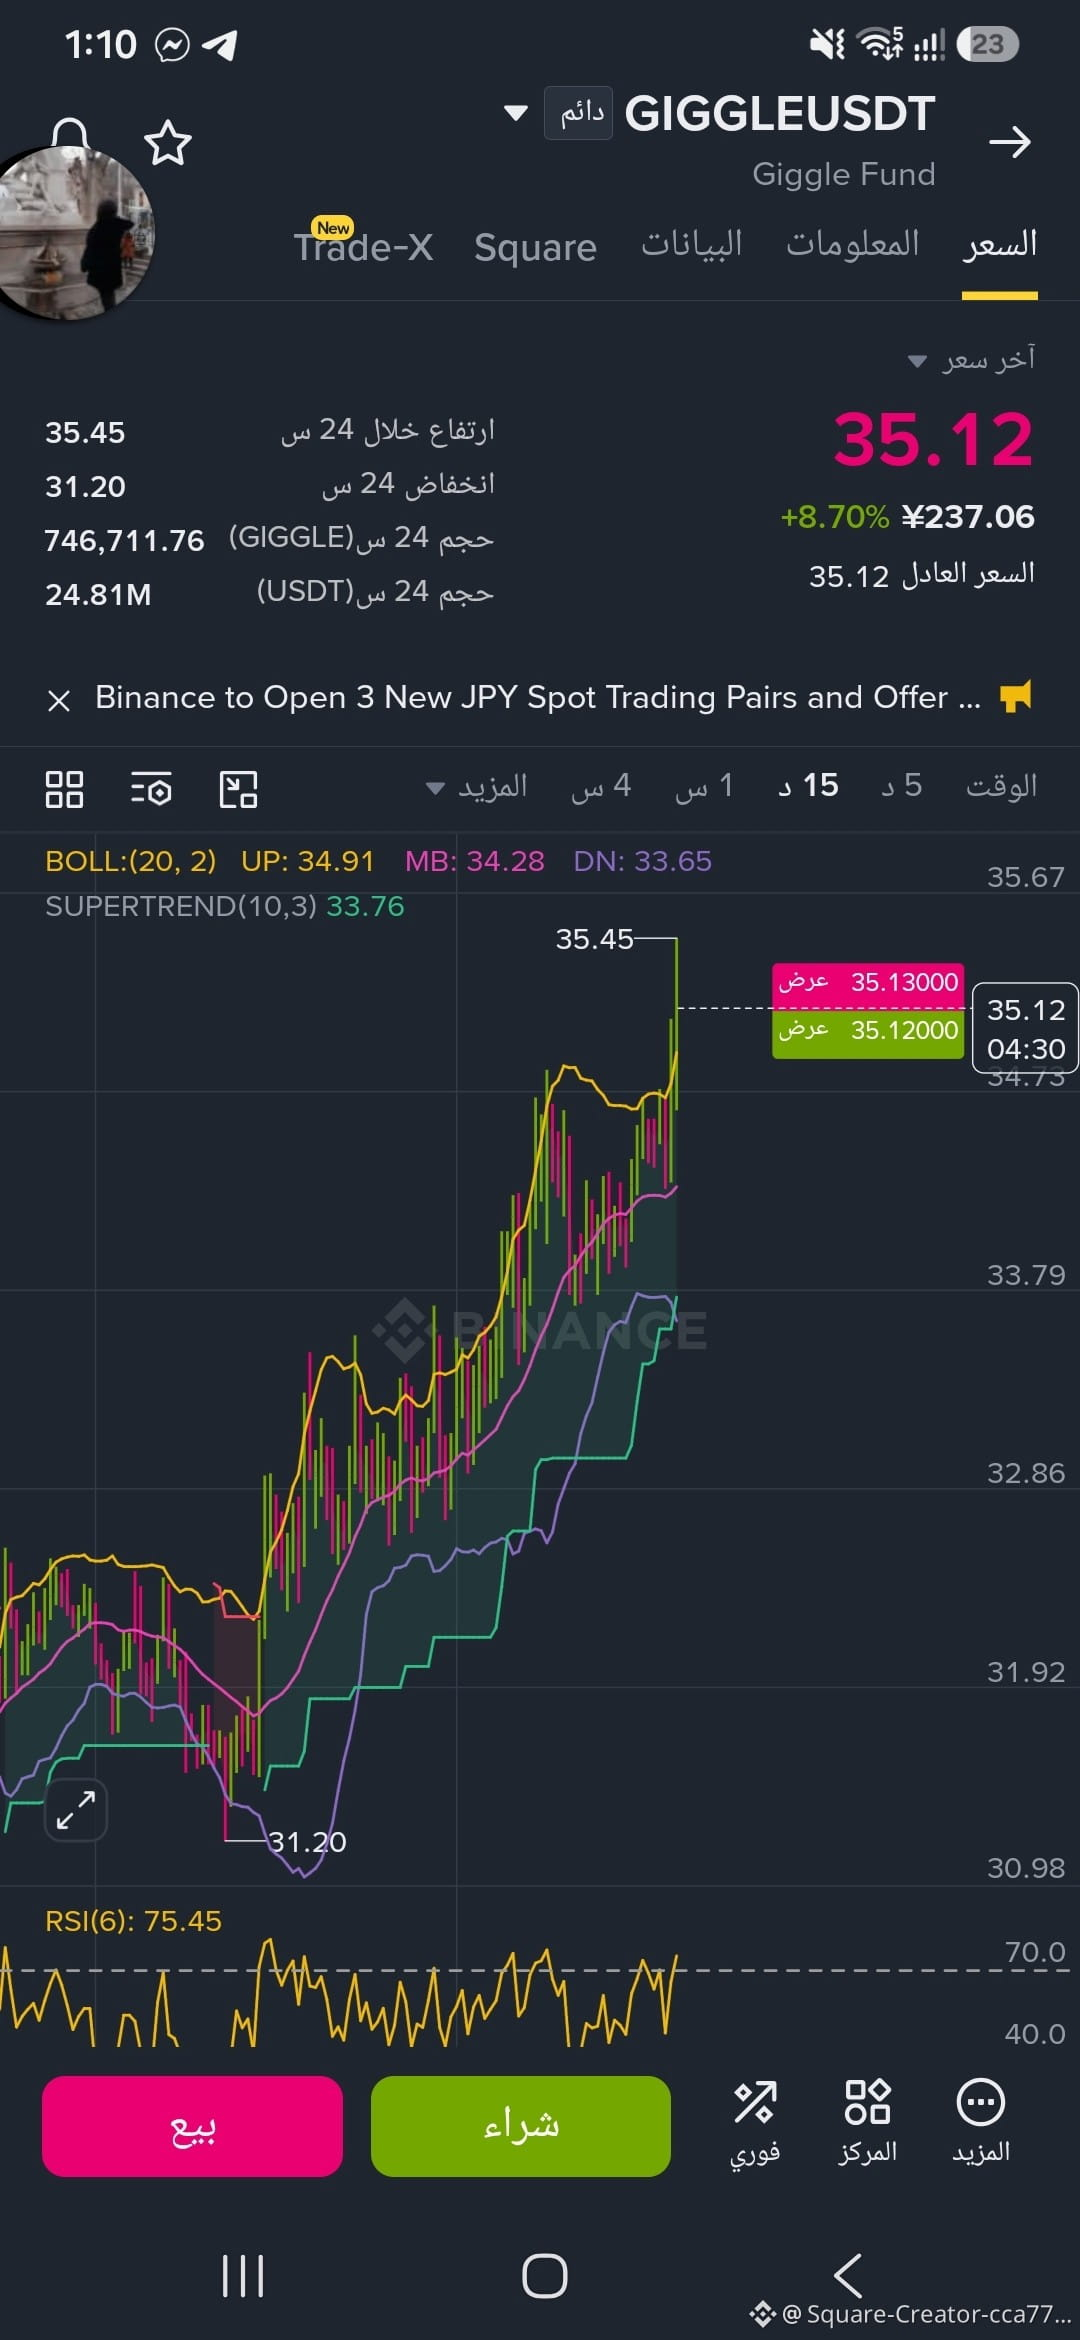This screenshot has width=1080, height=2340.
Task: Select the 5 د timeframe
Action: pyautogui.click(x=902, y=786)
